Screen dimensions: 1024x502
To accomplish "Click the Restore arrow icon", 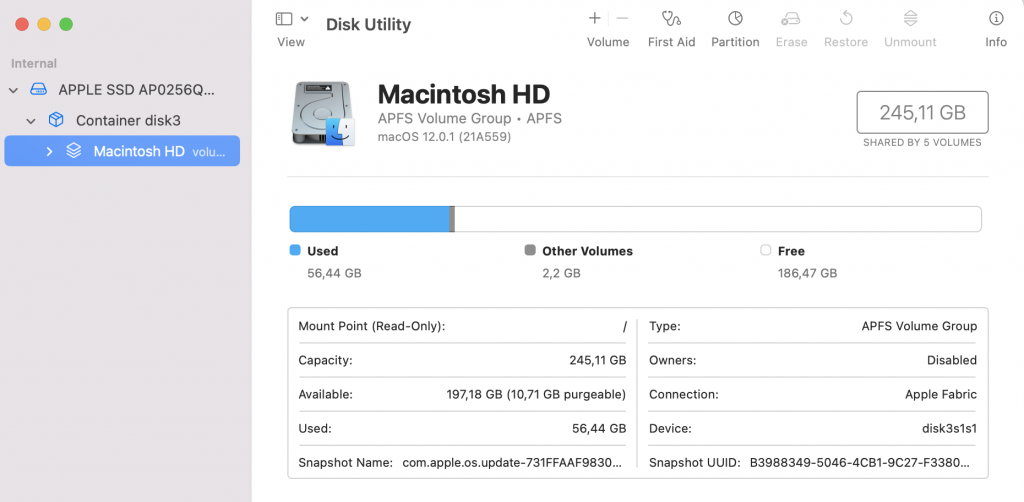I will (x=846, y=18).
